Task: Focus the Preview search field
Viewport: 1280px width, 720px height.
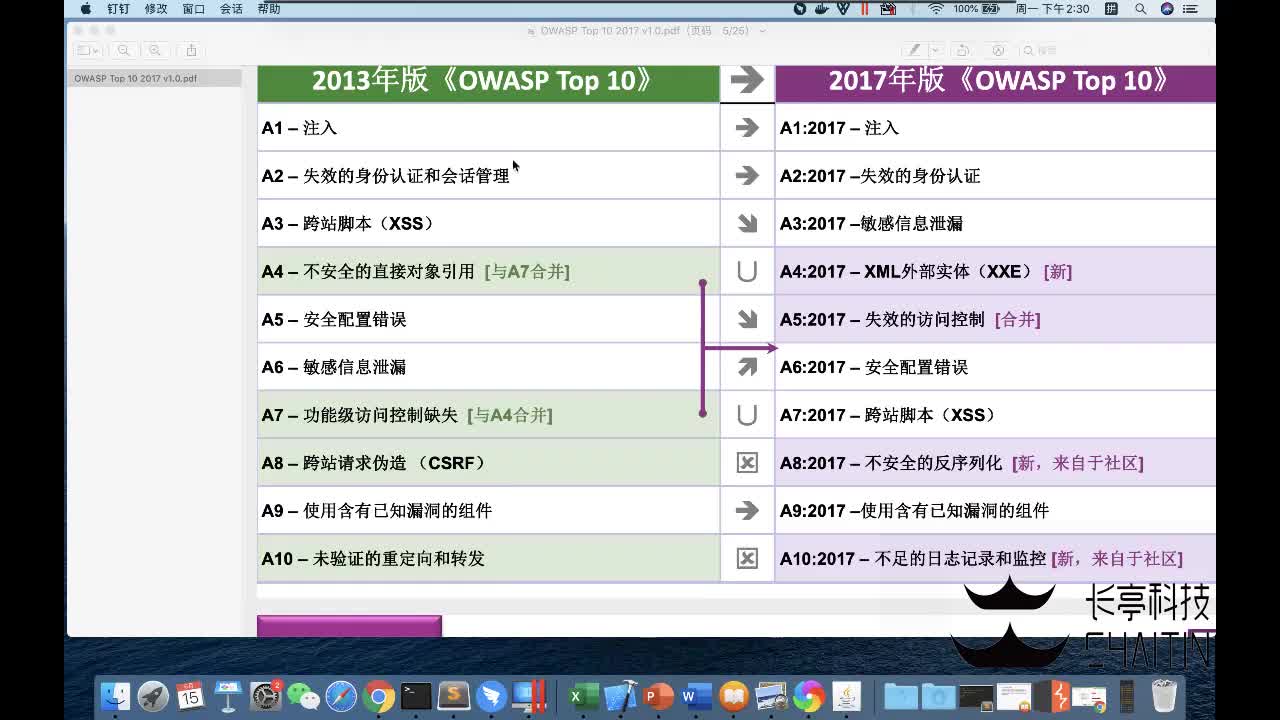Action: [1115, 50]
